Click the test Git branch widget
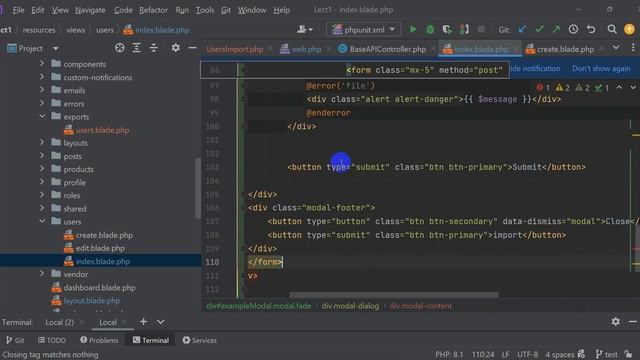 click(606, 354)
